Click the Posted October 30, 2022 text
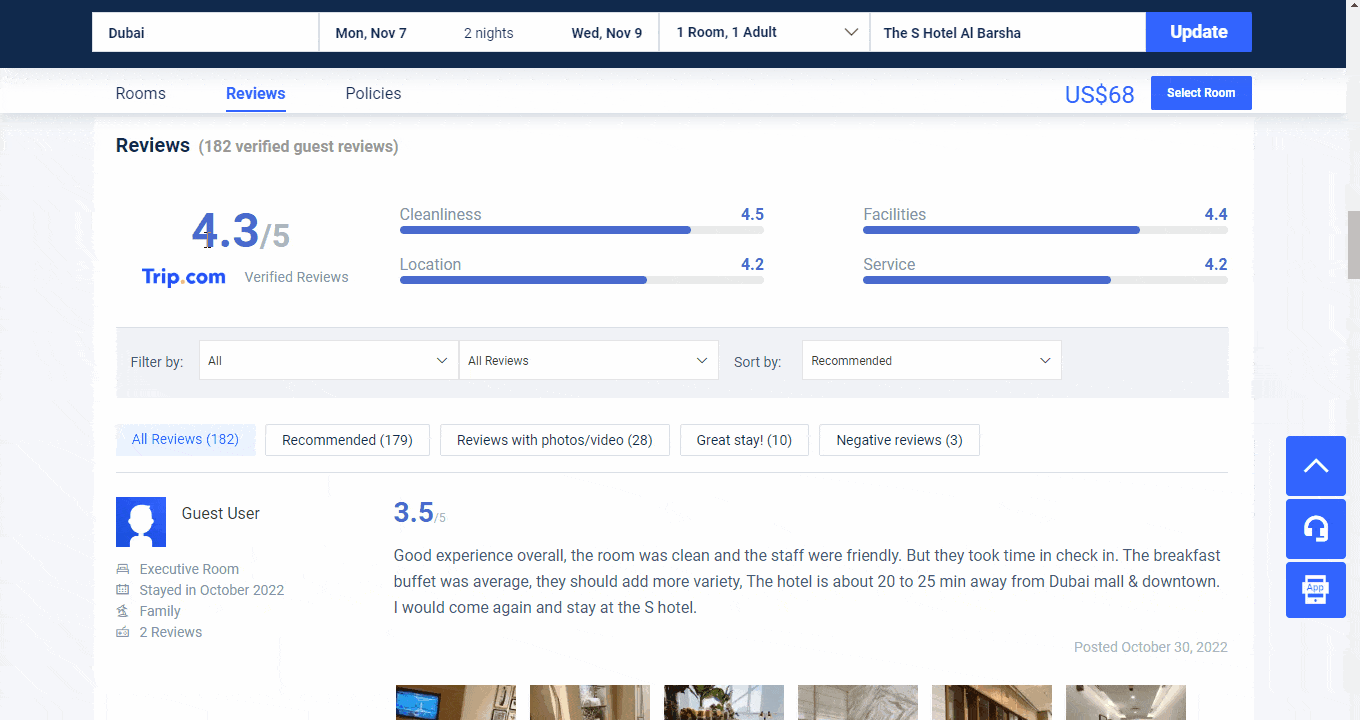 click(1150, 647)
